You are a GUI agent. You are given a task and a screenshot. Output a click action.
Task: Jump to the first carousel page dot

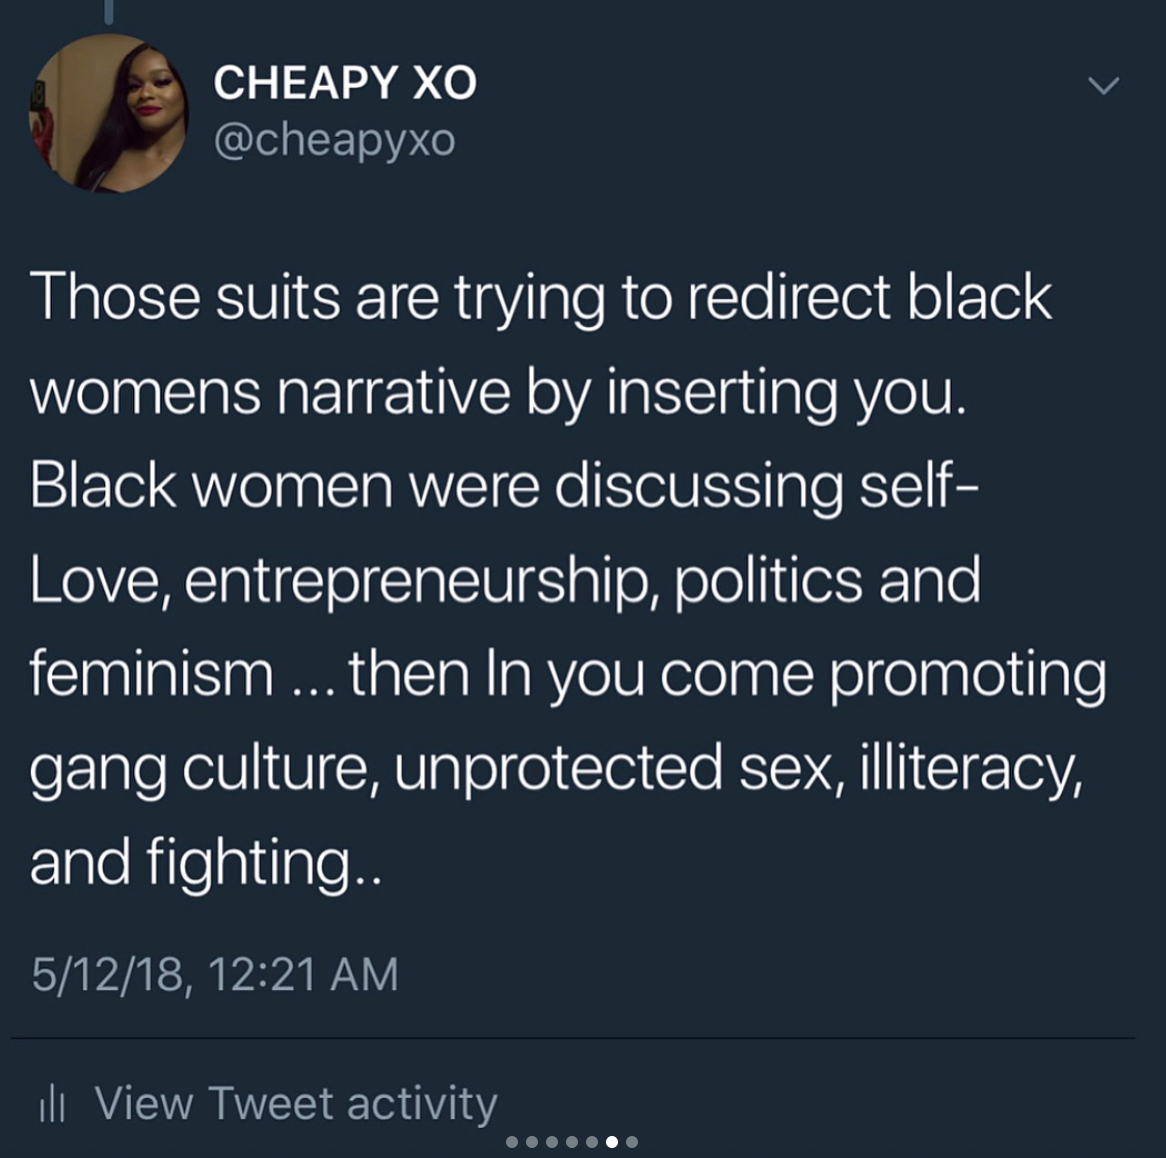[x=512, y=1142]
